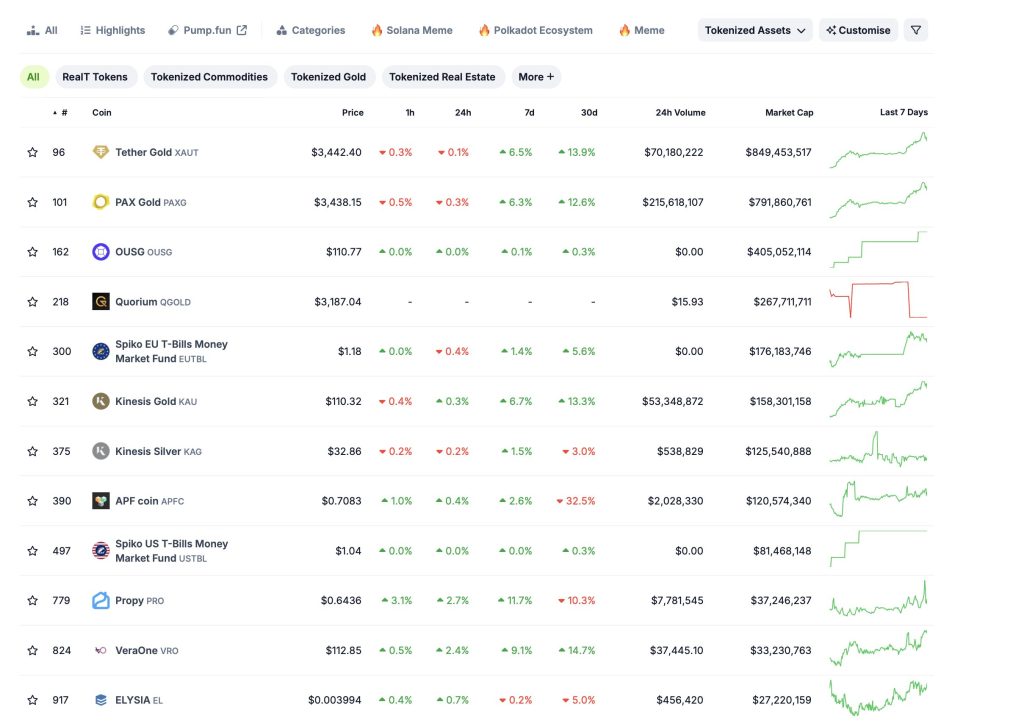Open the Polkadot Ecosystem tab

(536, 30)
